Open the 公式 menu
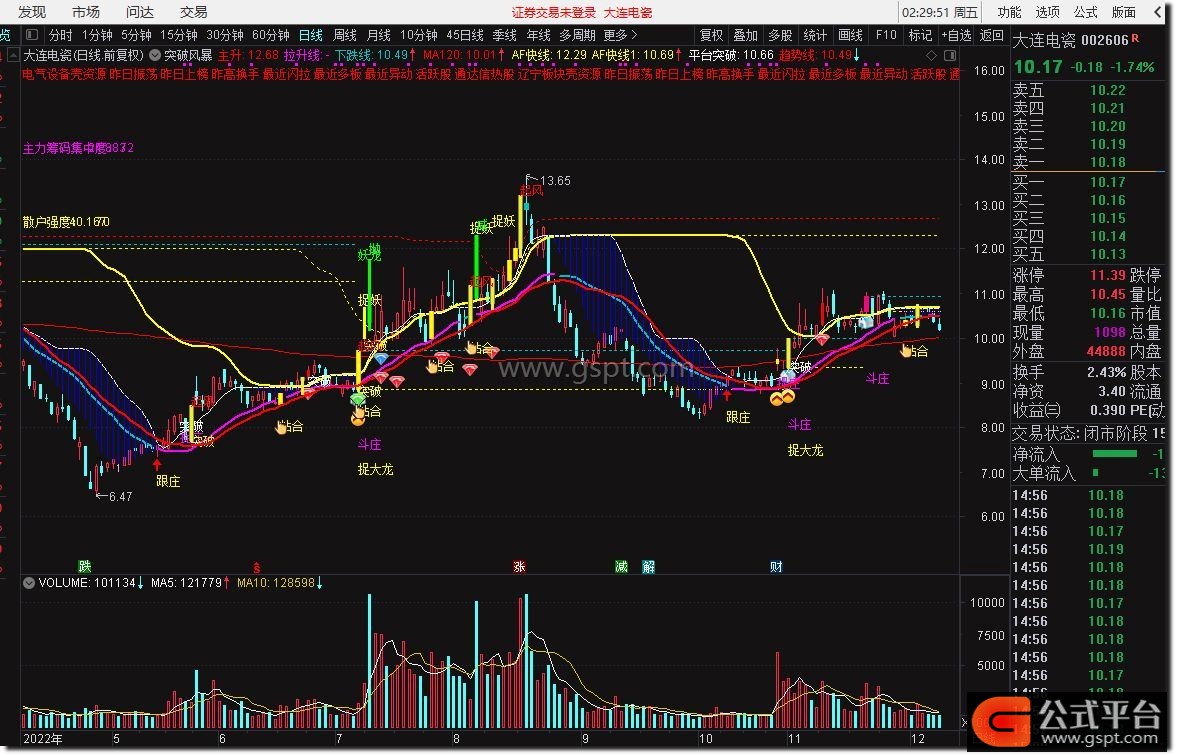This screenshot has height=755, width=1177. (1085, 12)
